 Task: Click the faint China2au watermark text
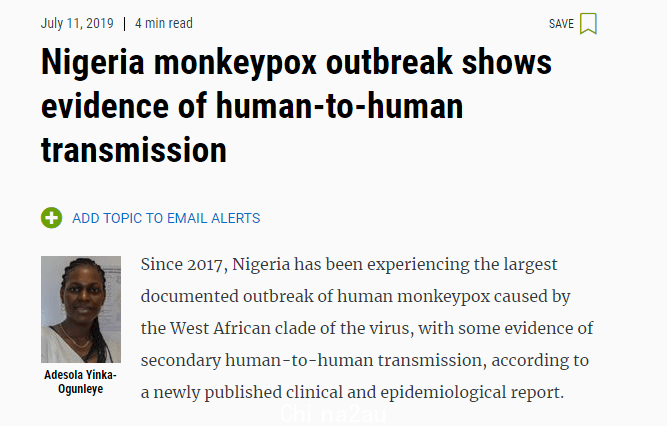pyautogui.click(x=334, y=414)
